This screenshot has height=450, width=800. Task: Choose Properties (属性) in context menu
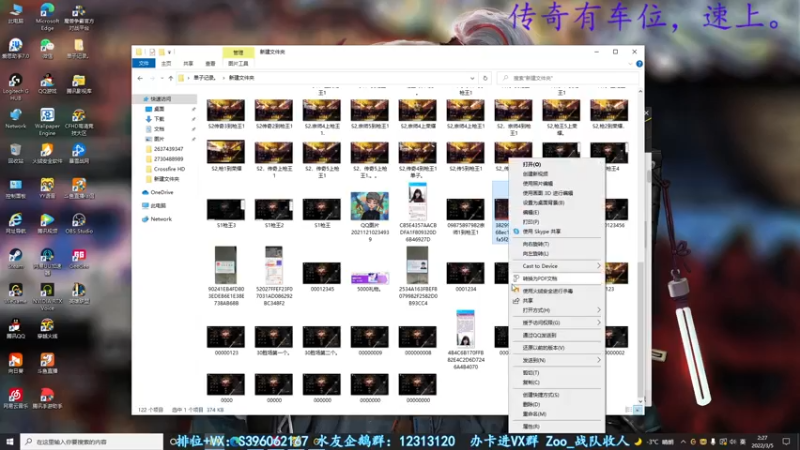click(557, 427)
